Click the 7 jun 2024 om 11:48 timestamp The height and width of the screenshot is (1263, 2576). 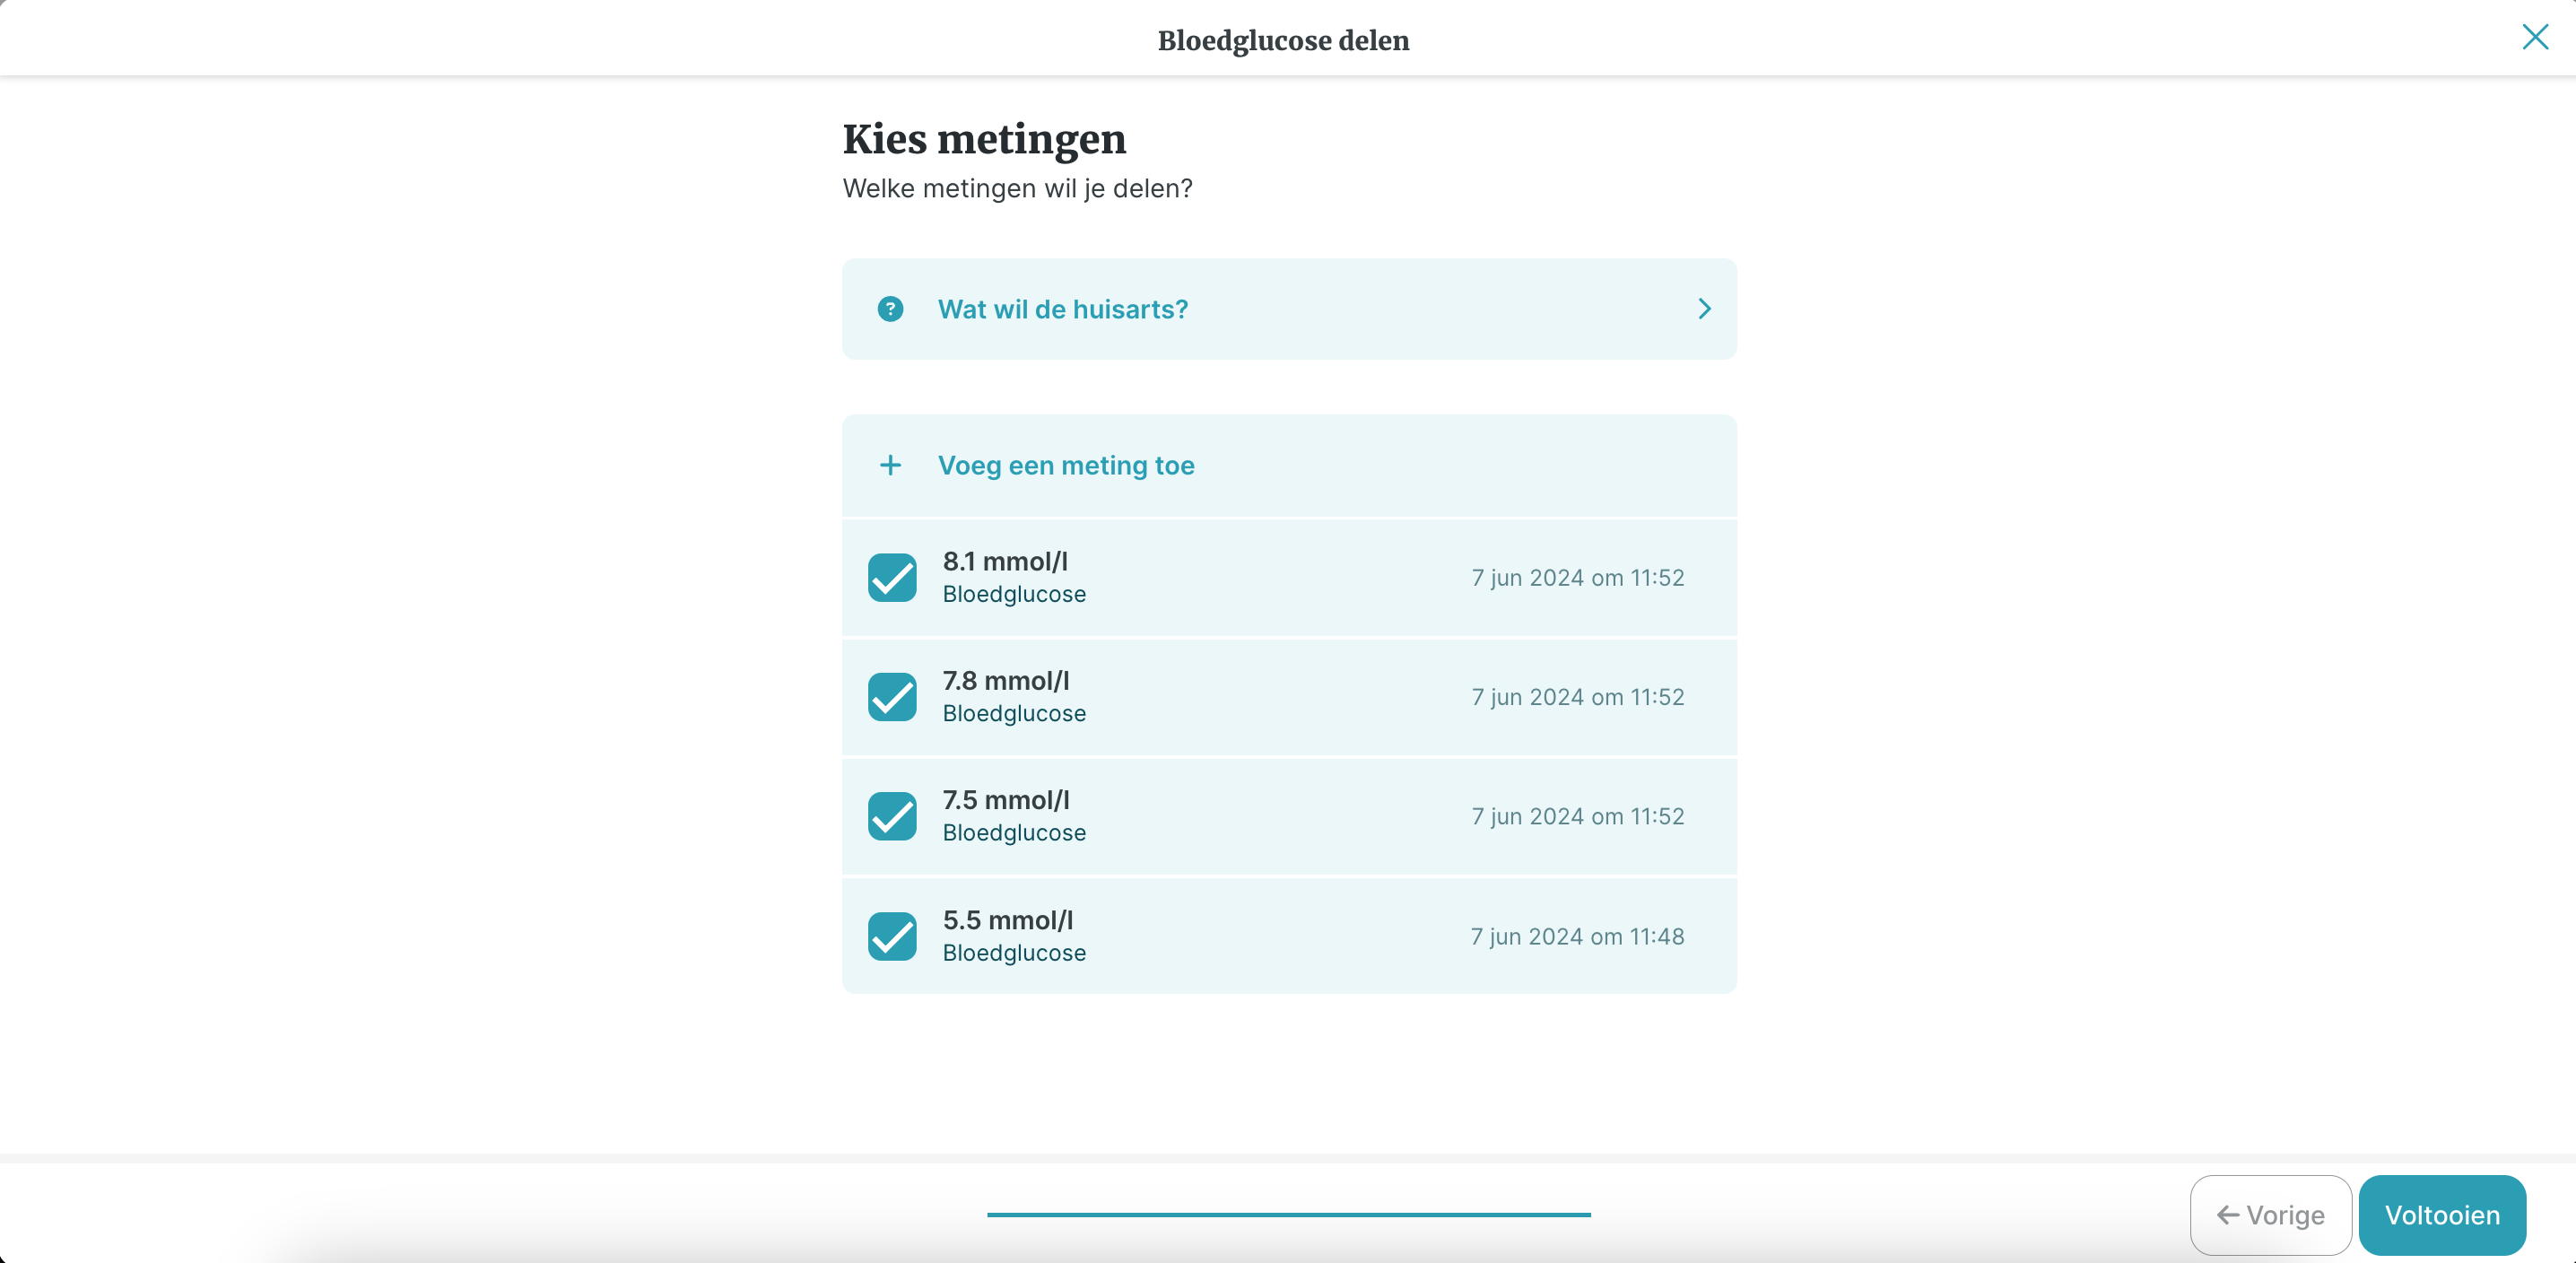pos(1577,936)
